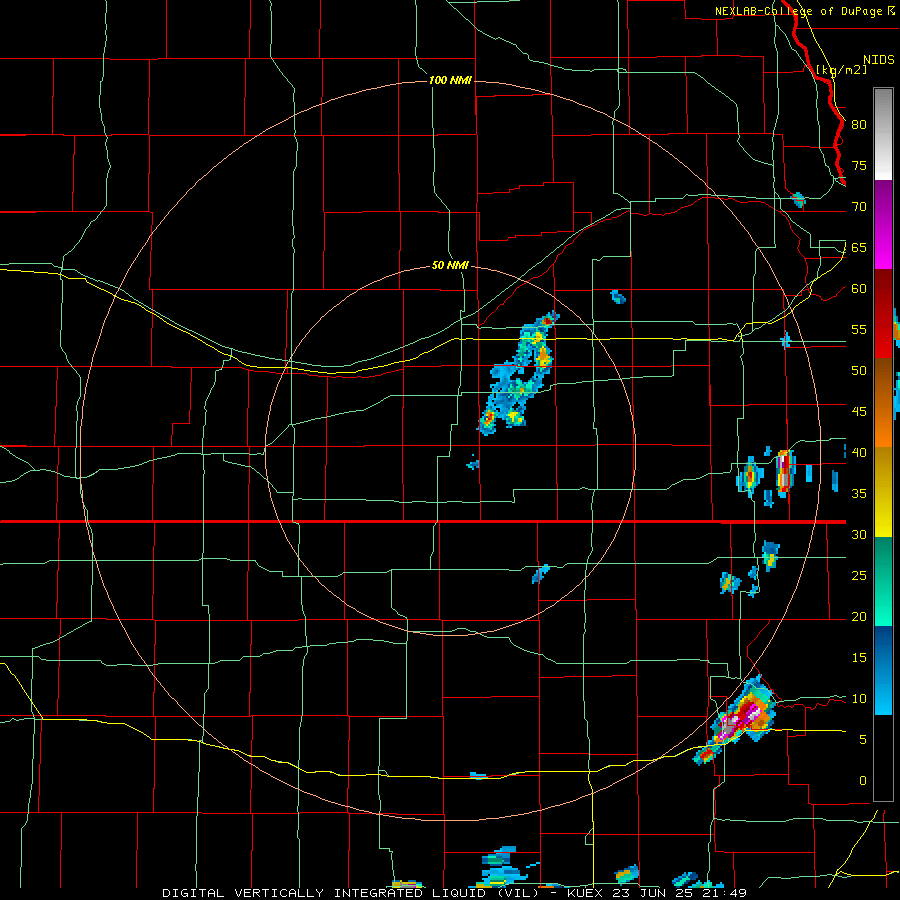Click the "23 JUN 25" date in the caption
900x900 pixels.
652,893
